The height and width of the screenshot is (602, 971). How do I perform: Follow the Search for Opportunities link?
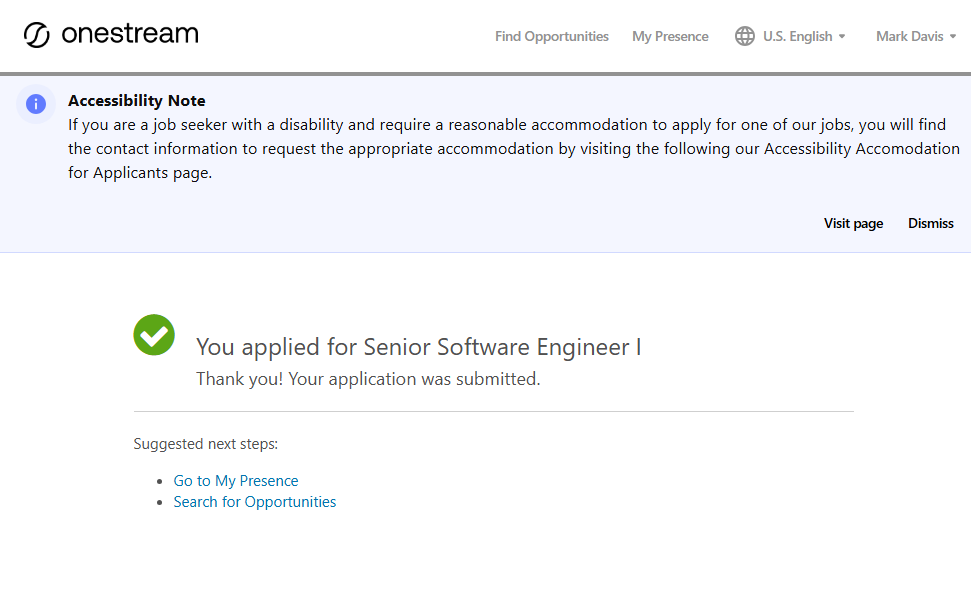[x=255, y=502]
